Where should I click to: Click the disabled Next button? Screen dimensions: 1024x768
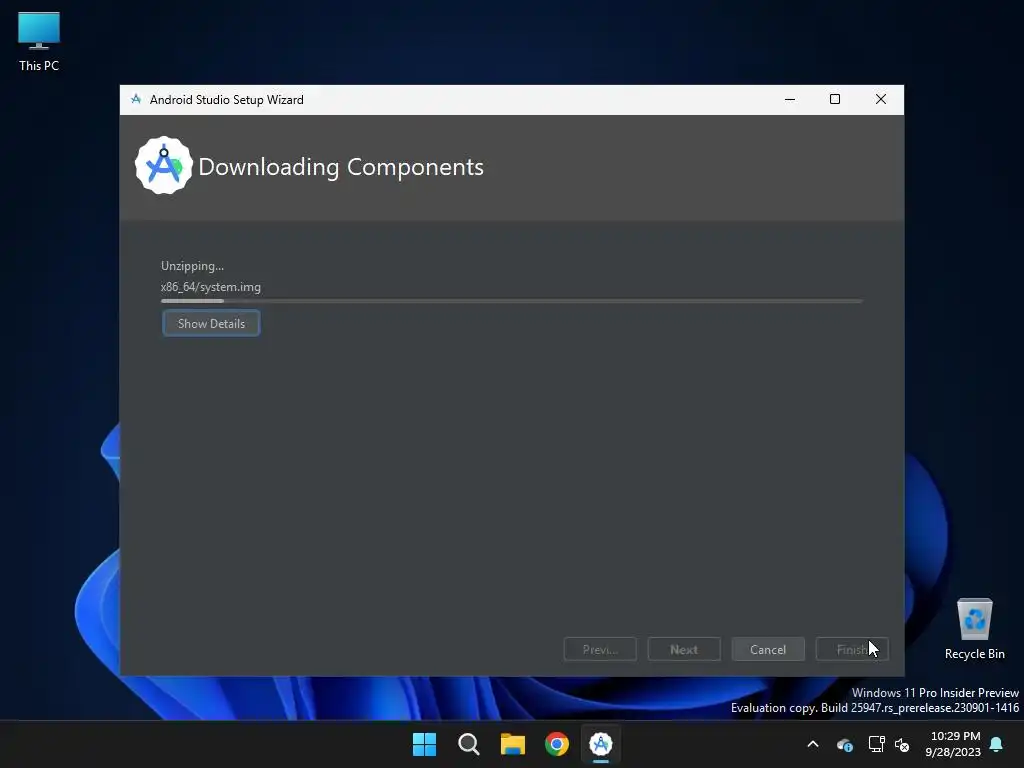684,649
